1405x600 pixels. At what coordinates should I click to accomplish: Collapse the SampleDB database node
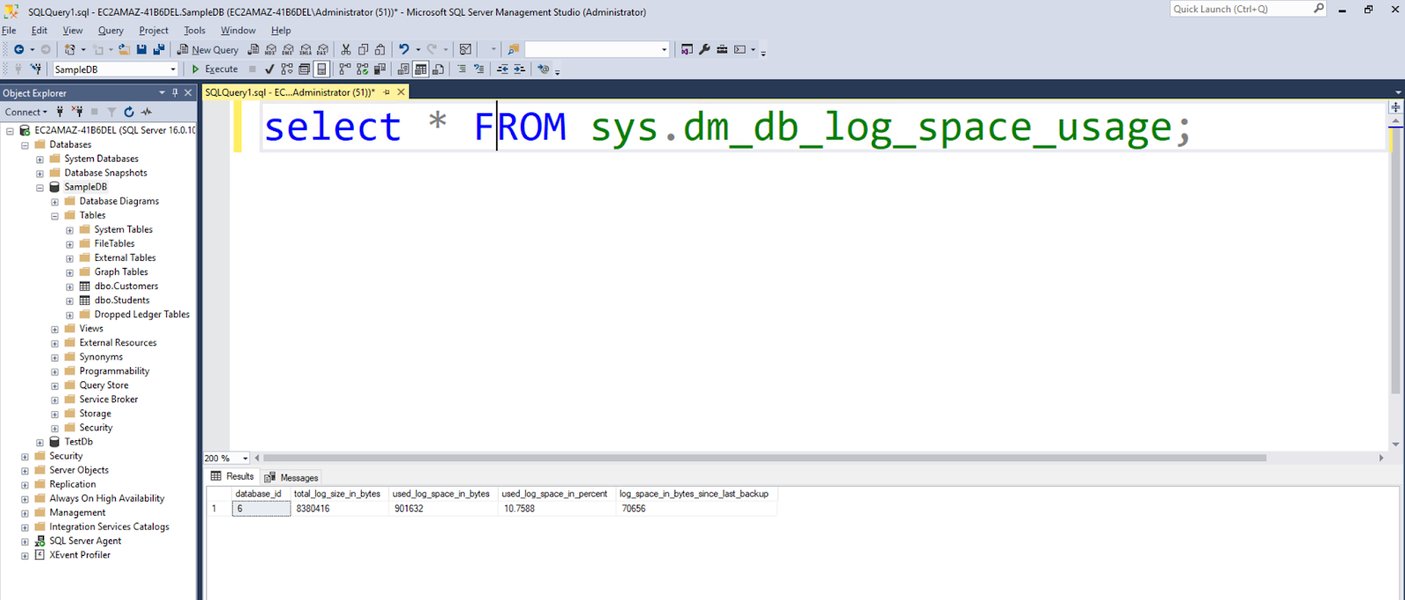[40, 187]
